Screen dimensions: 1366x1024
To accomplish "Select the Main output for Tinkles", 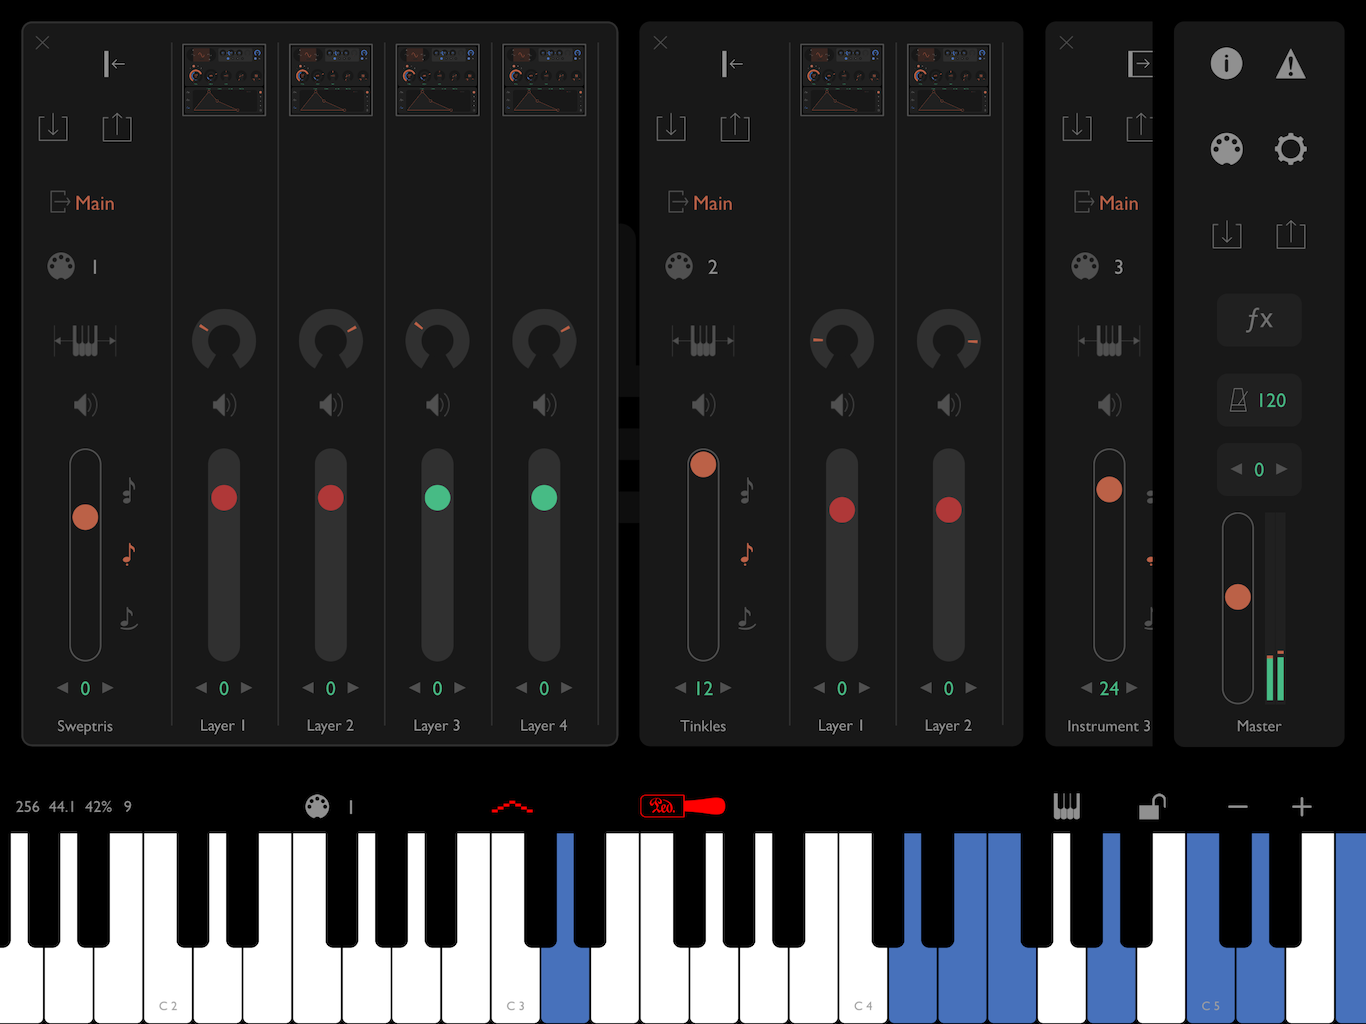I will 701,203.
